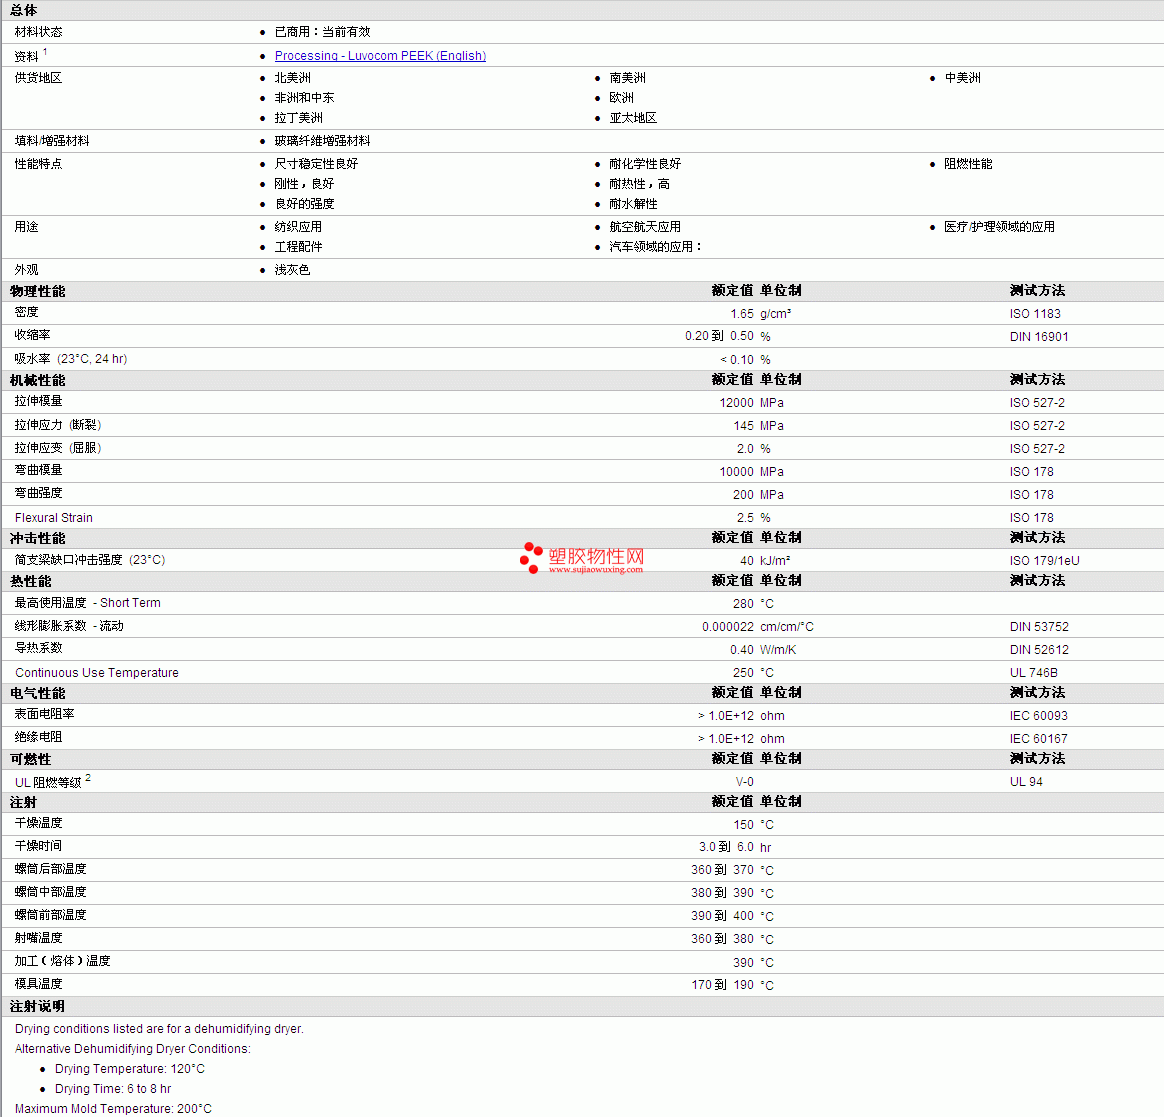Select the 物理性能 section header
This screenshot has width=1164, height=1117.
[x=38, y=291]
